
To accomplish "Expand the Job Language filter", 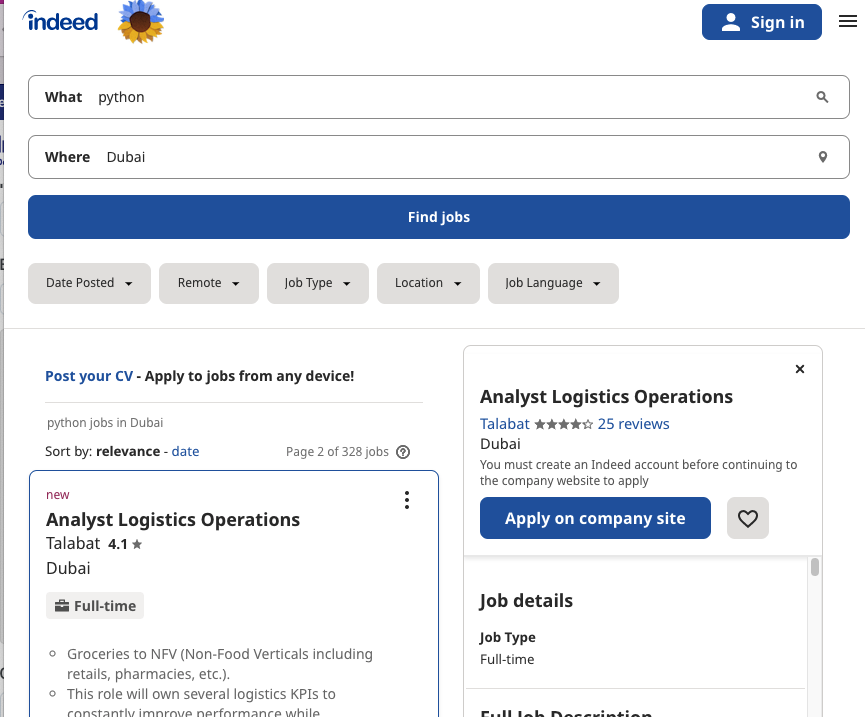I will pos(553,283).
